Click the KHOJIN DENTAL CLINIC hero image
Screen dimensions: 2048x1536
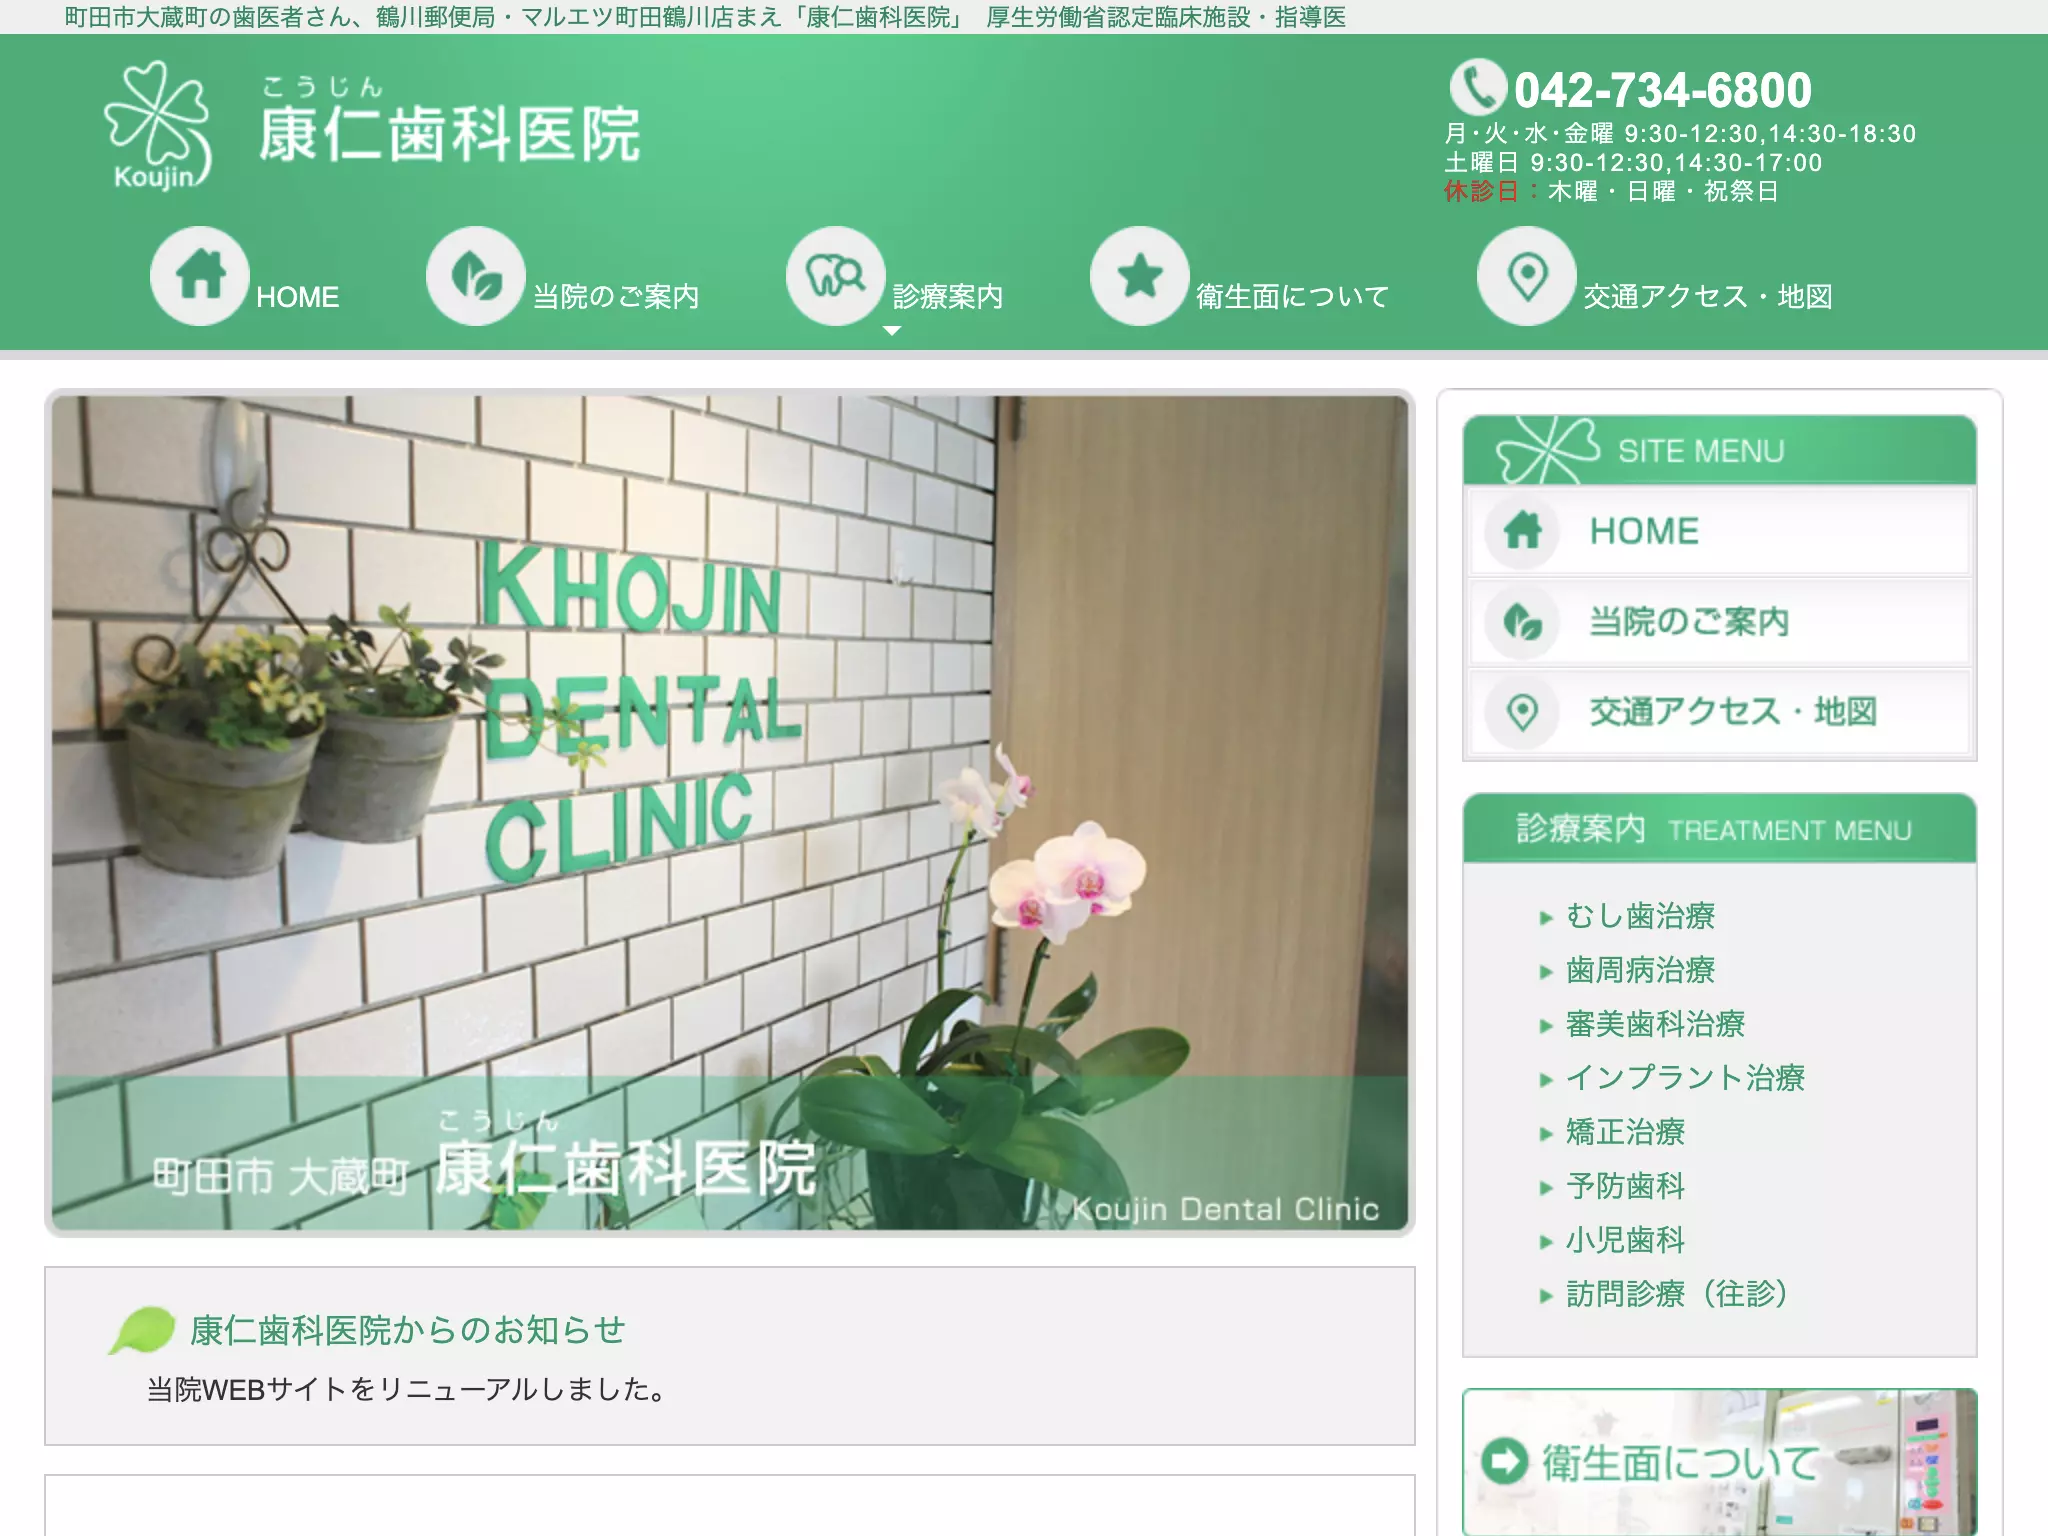click(x=730, y=812)
